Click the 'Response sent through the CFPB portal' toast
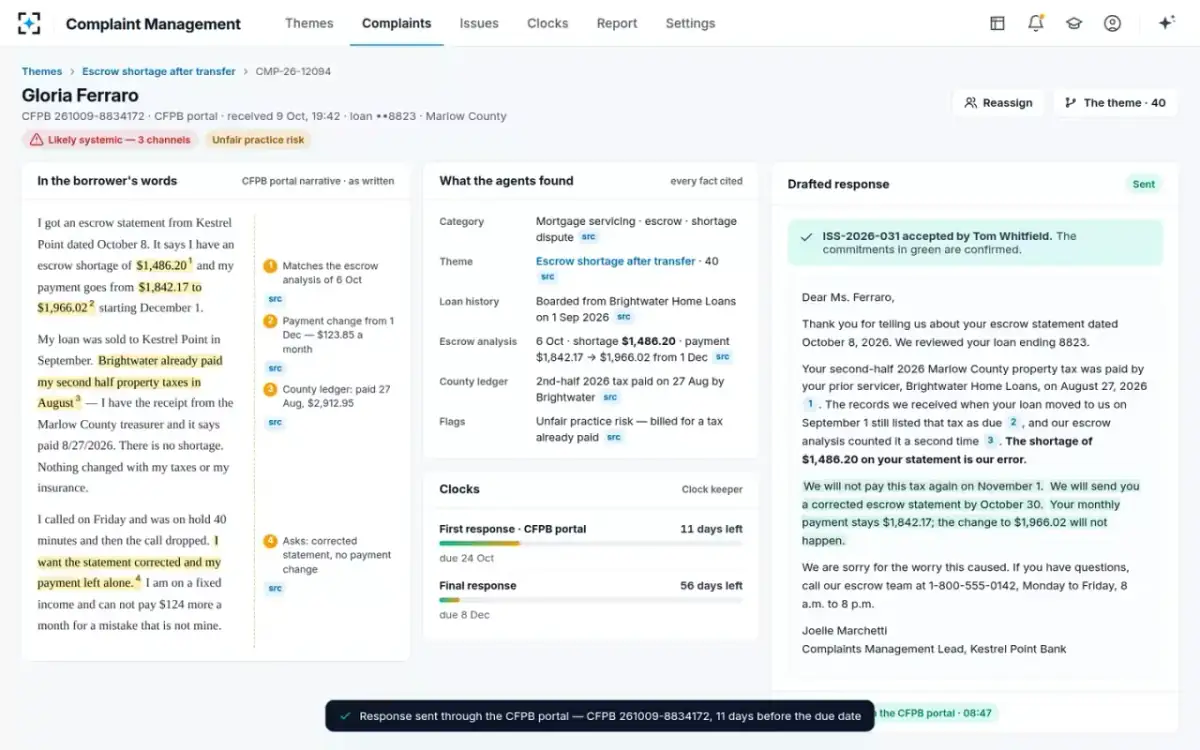The height and width of the screenshot is (750, 1200). [600, 716]
